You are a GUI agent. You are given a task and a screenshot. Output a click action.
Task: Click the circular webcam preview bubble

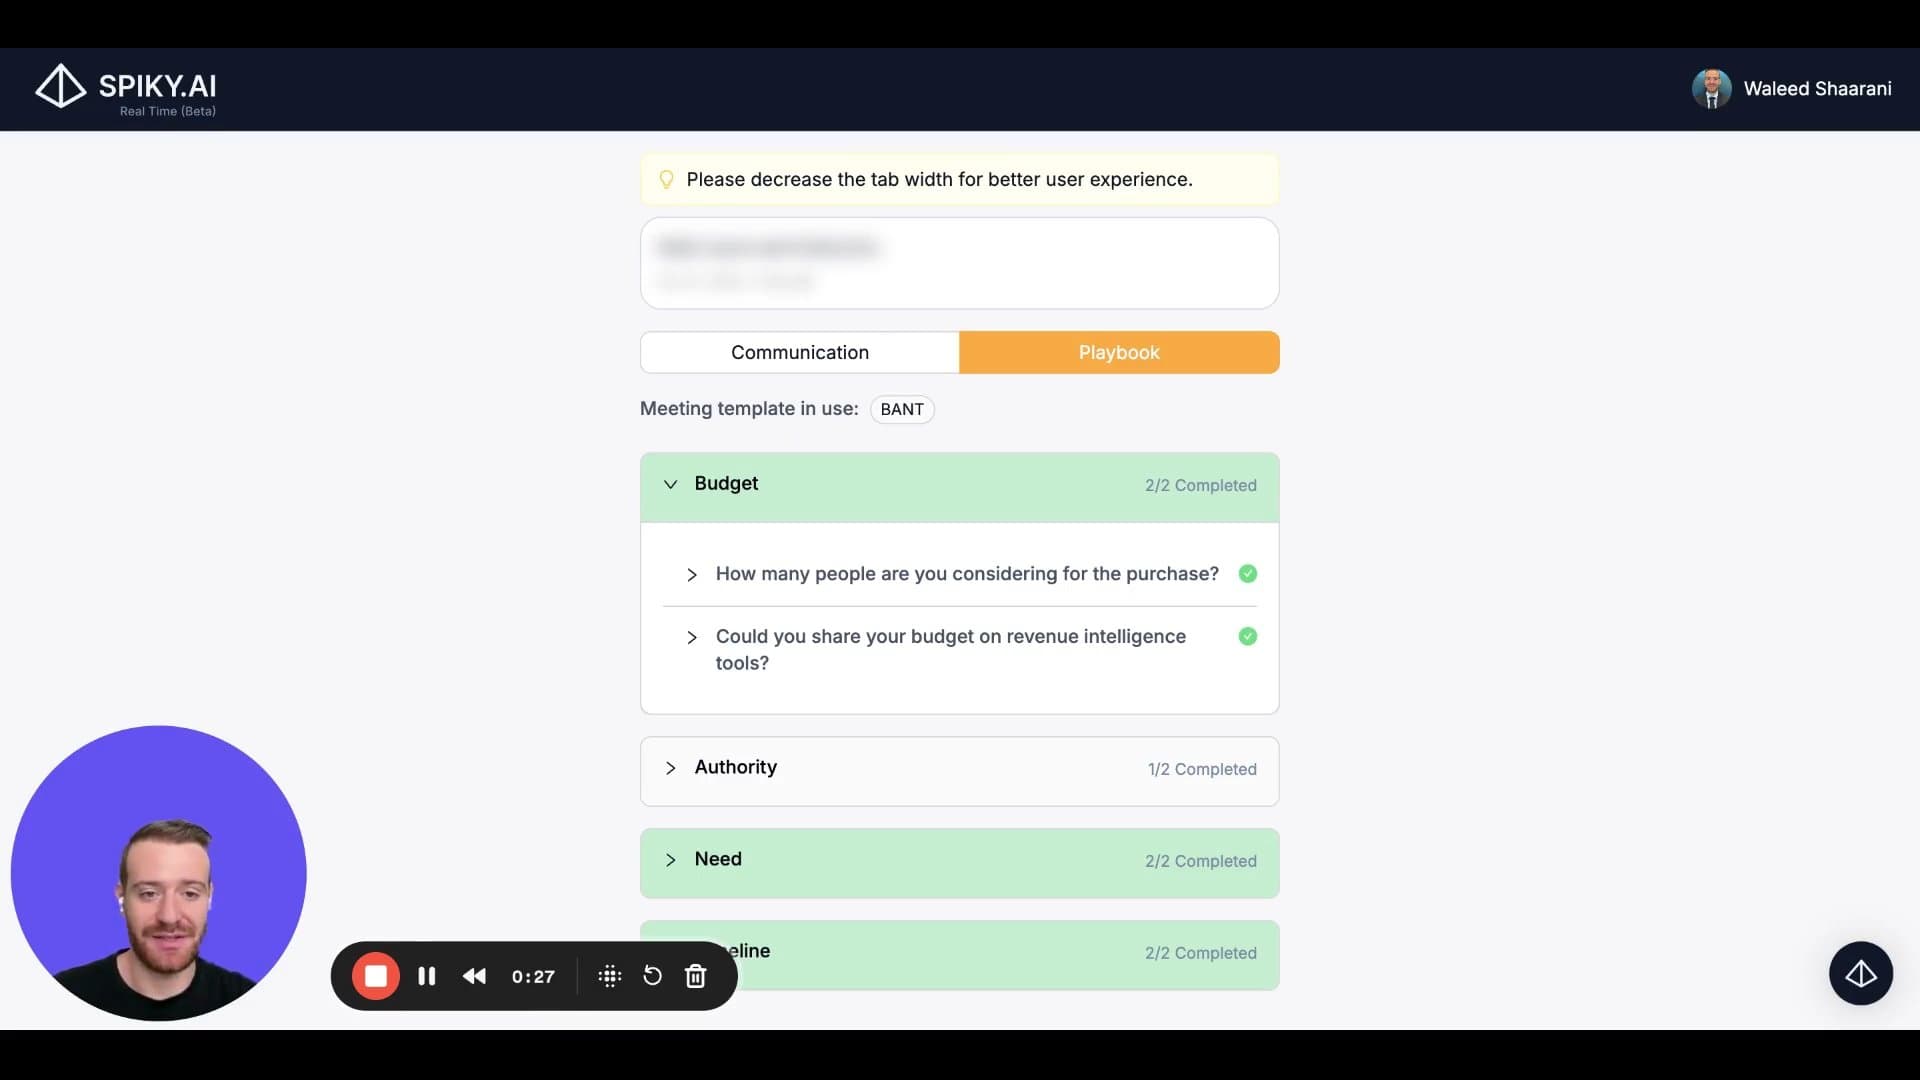(158, 872)
